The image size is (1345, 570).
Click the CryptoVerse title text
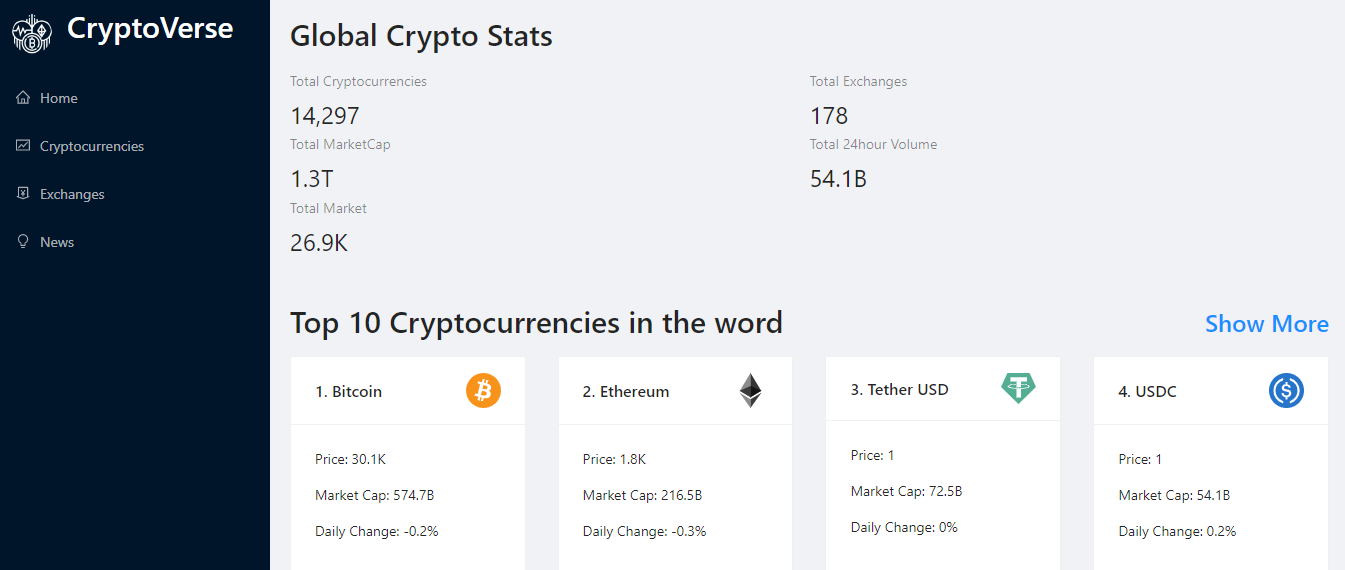[150, 29]
